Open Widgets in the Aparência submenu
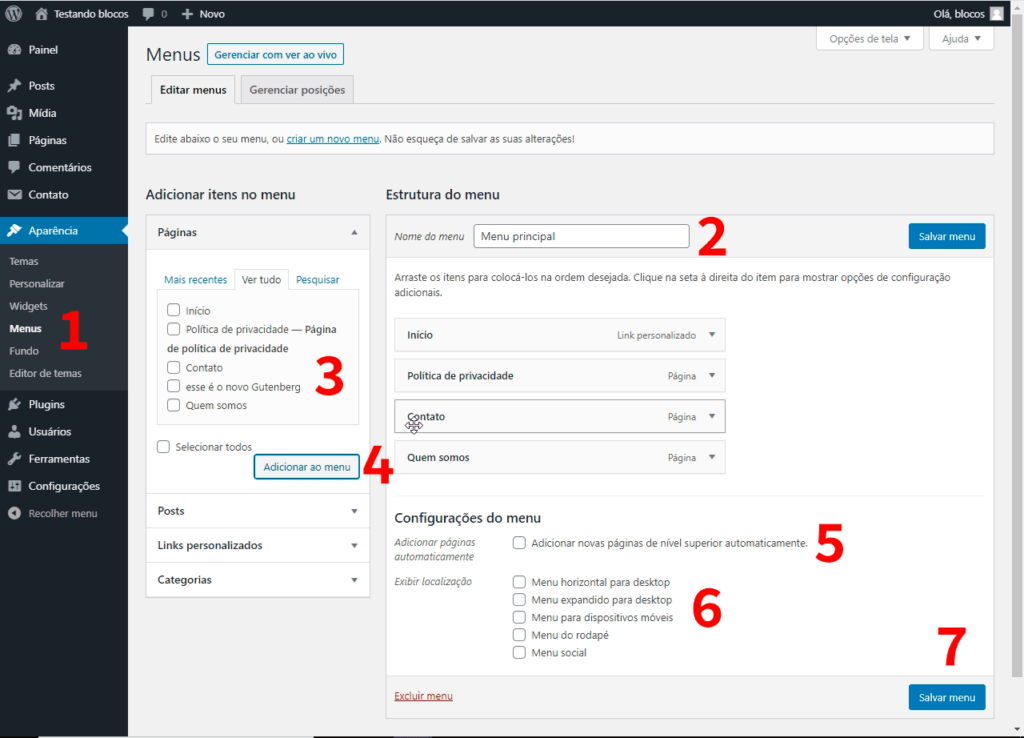Image resolution: width=1024 pixels, height=738 pixels. (28, 306)
